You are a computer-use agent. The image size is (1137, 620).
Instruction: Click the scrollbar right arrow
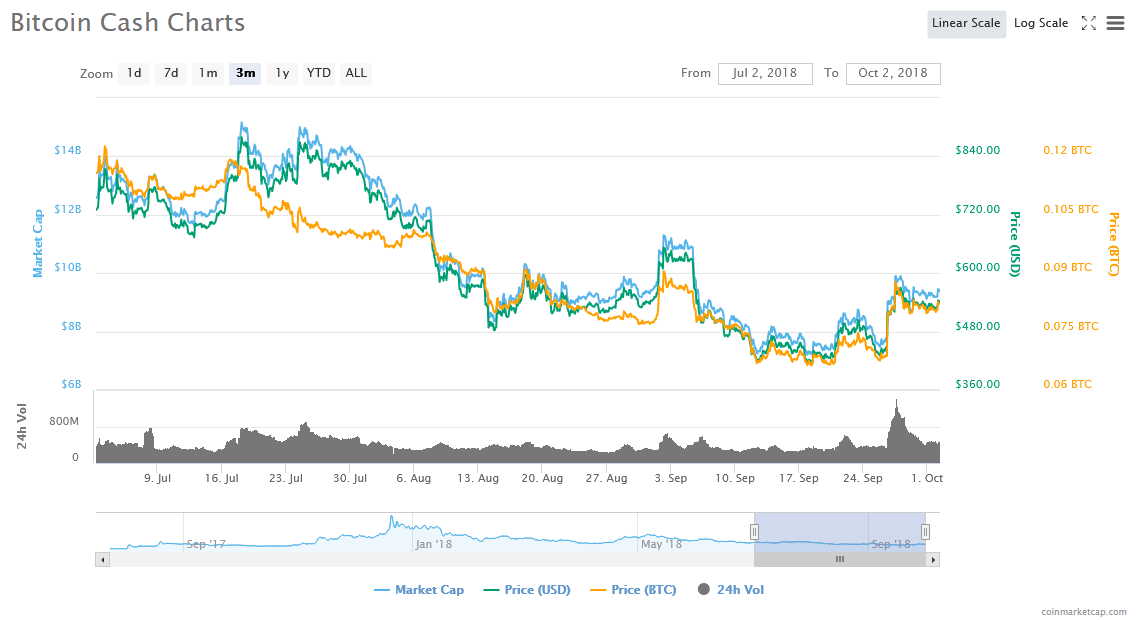(x=933, y=560)
